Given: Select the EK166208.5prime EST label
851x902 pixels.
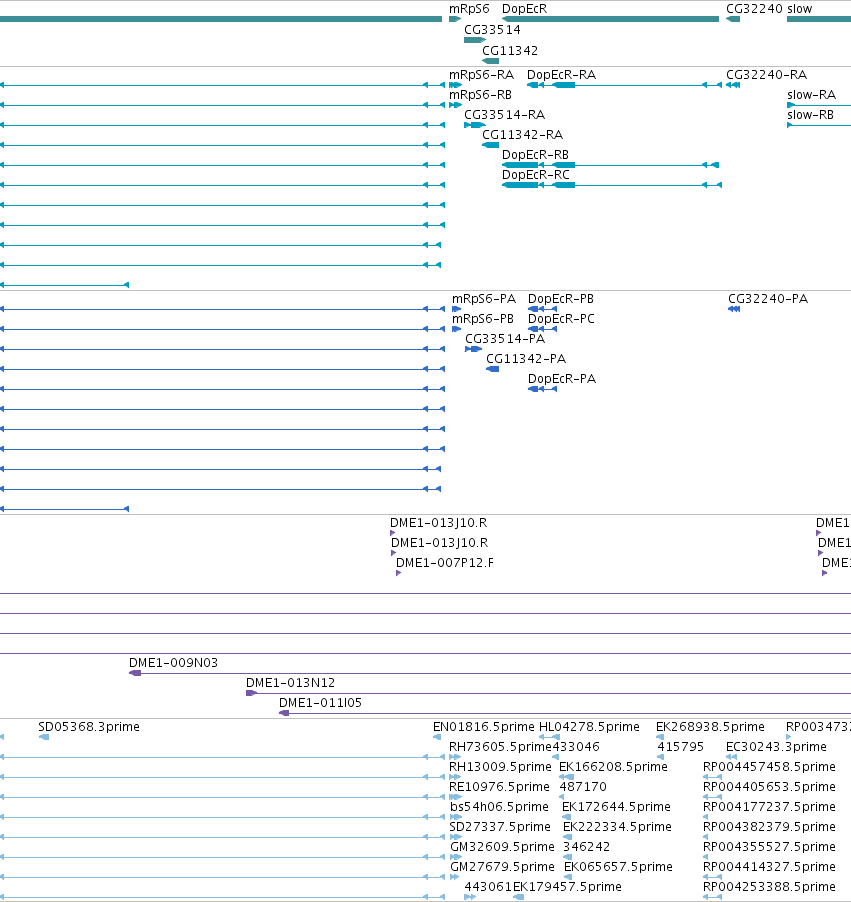Looking at the screenshot, I should 613,767.
